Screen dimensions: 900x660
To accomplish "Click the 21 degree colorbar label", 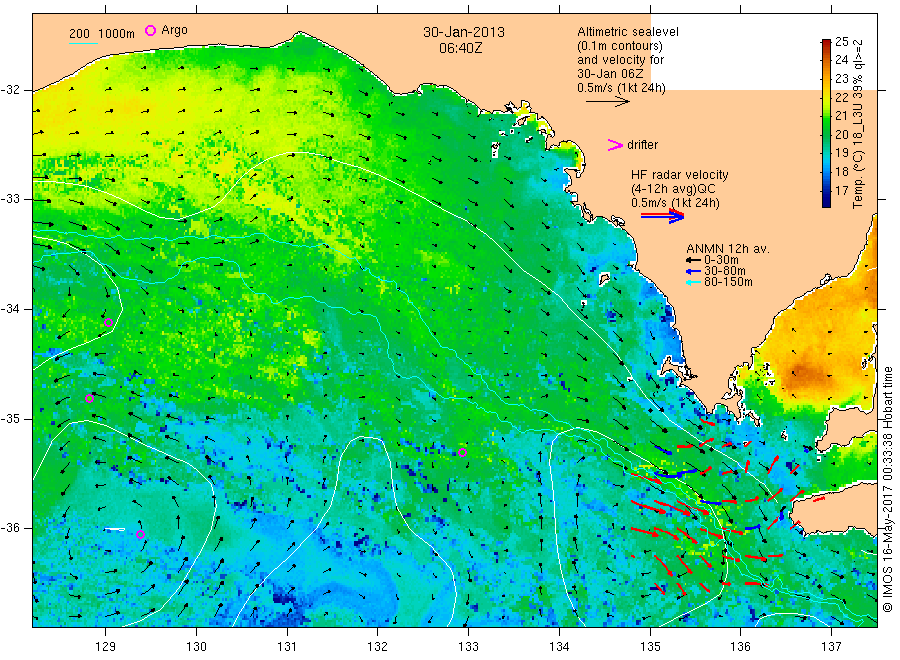I will click(x=841, y=115).
